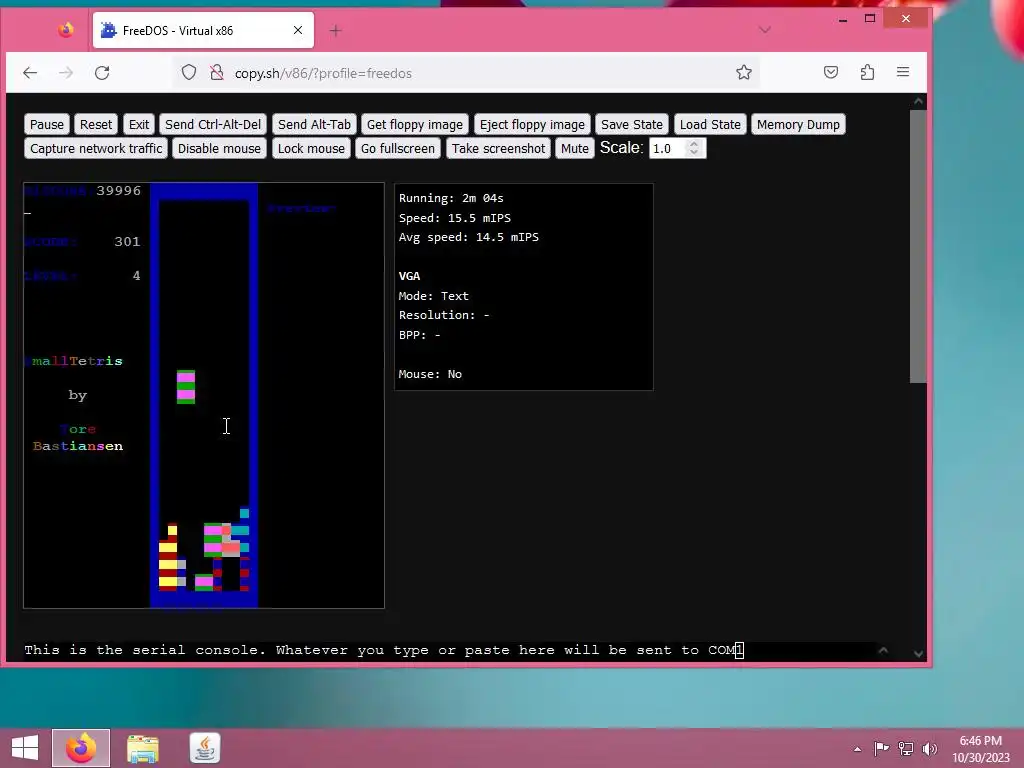Click the Save State button
This screenshot has width=1024, height=768.
click(632, 124)
